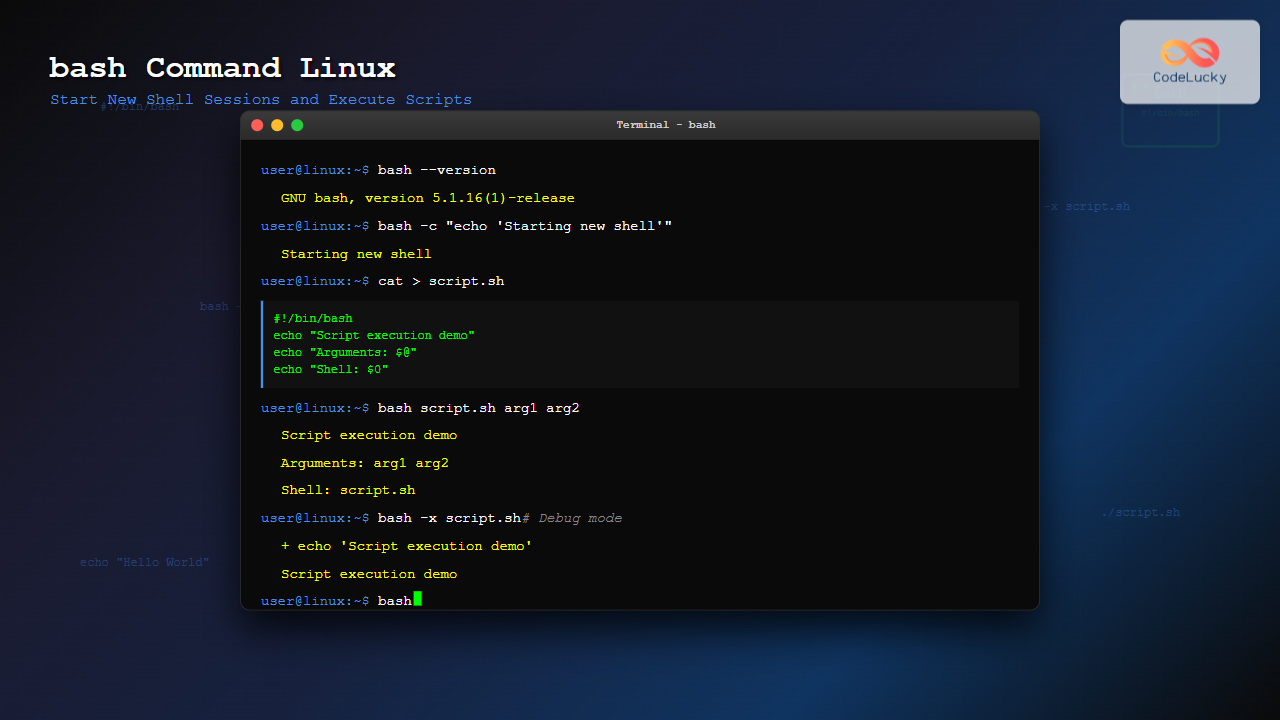This screenshot has width=1280, height=720.
Task: Click the red close window button
Action: (257, 125)
